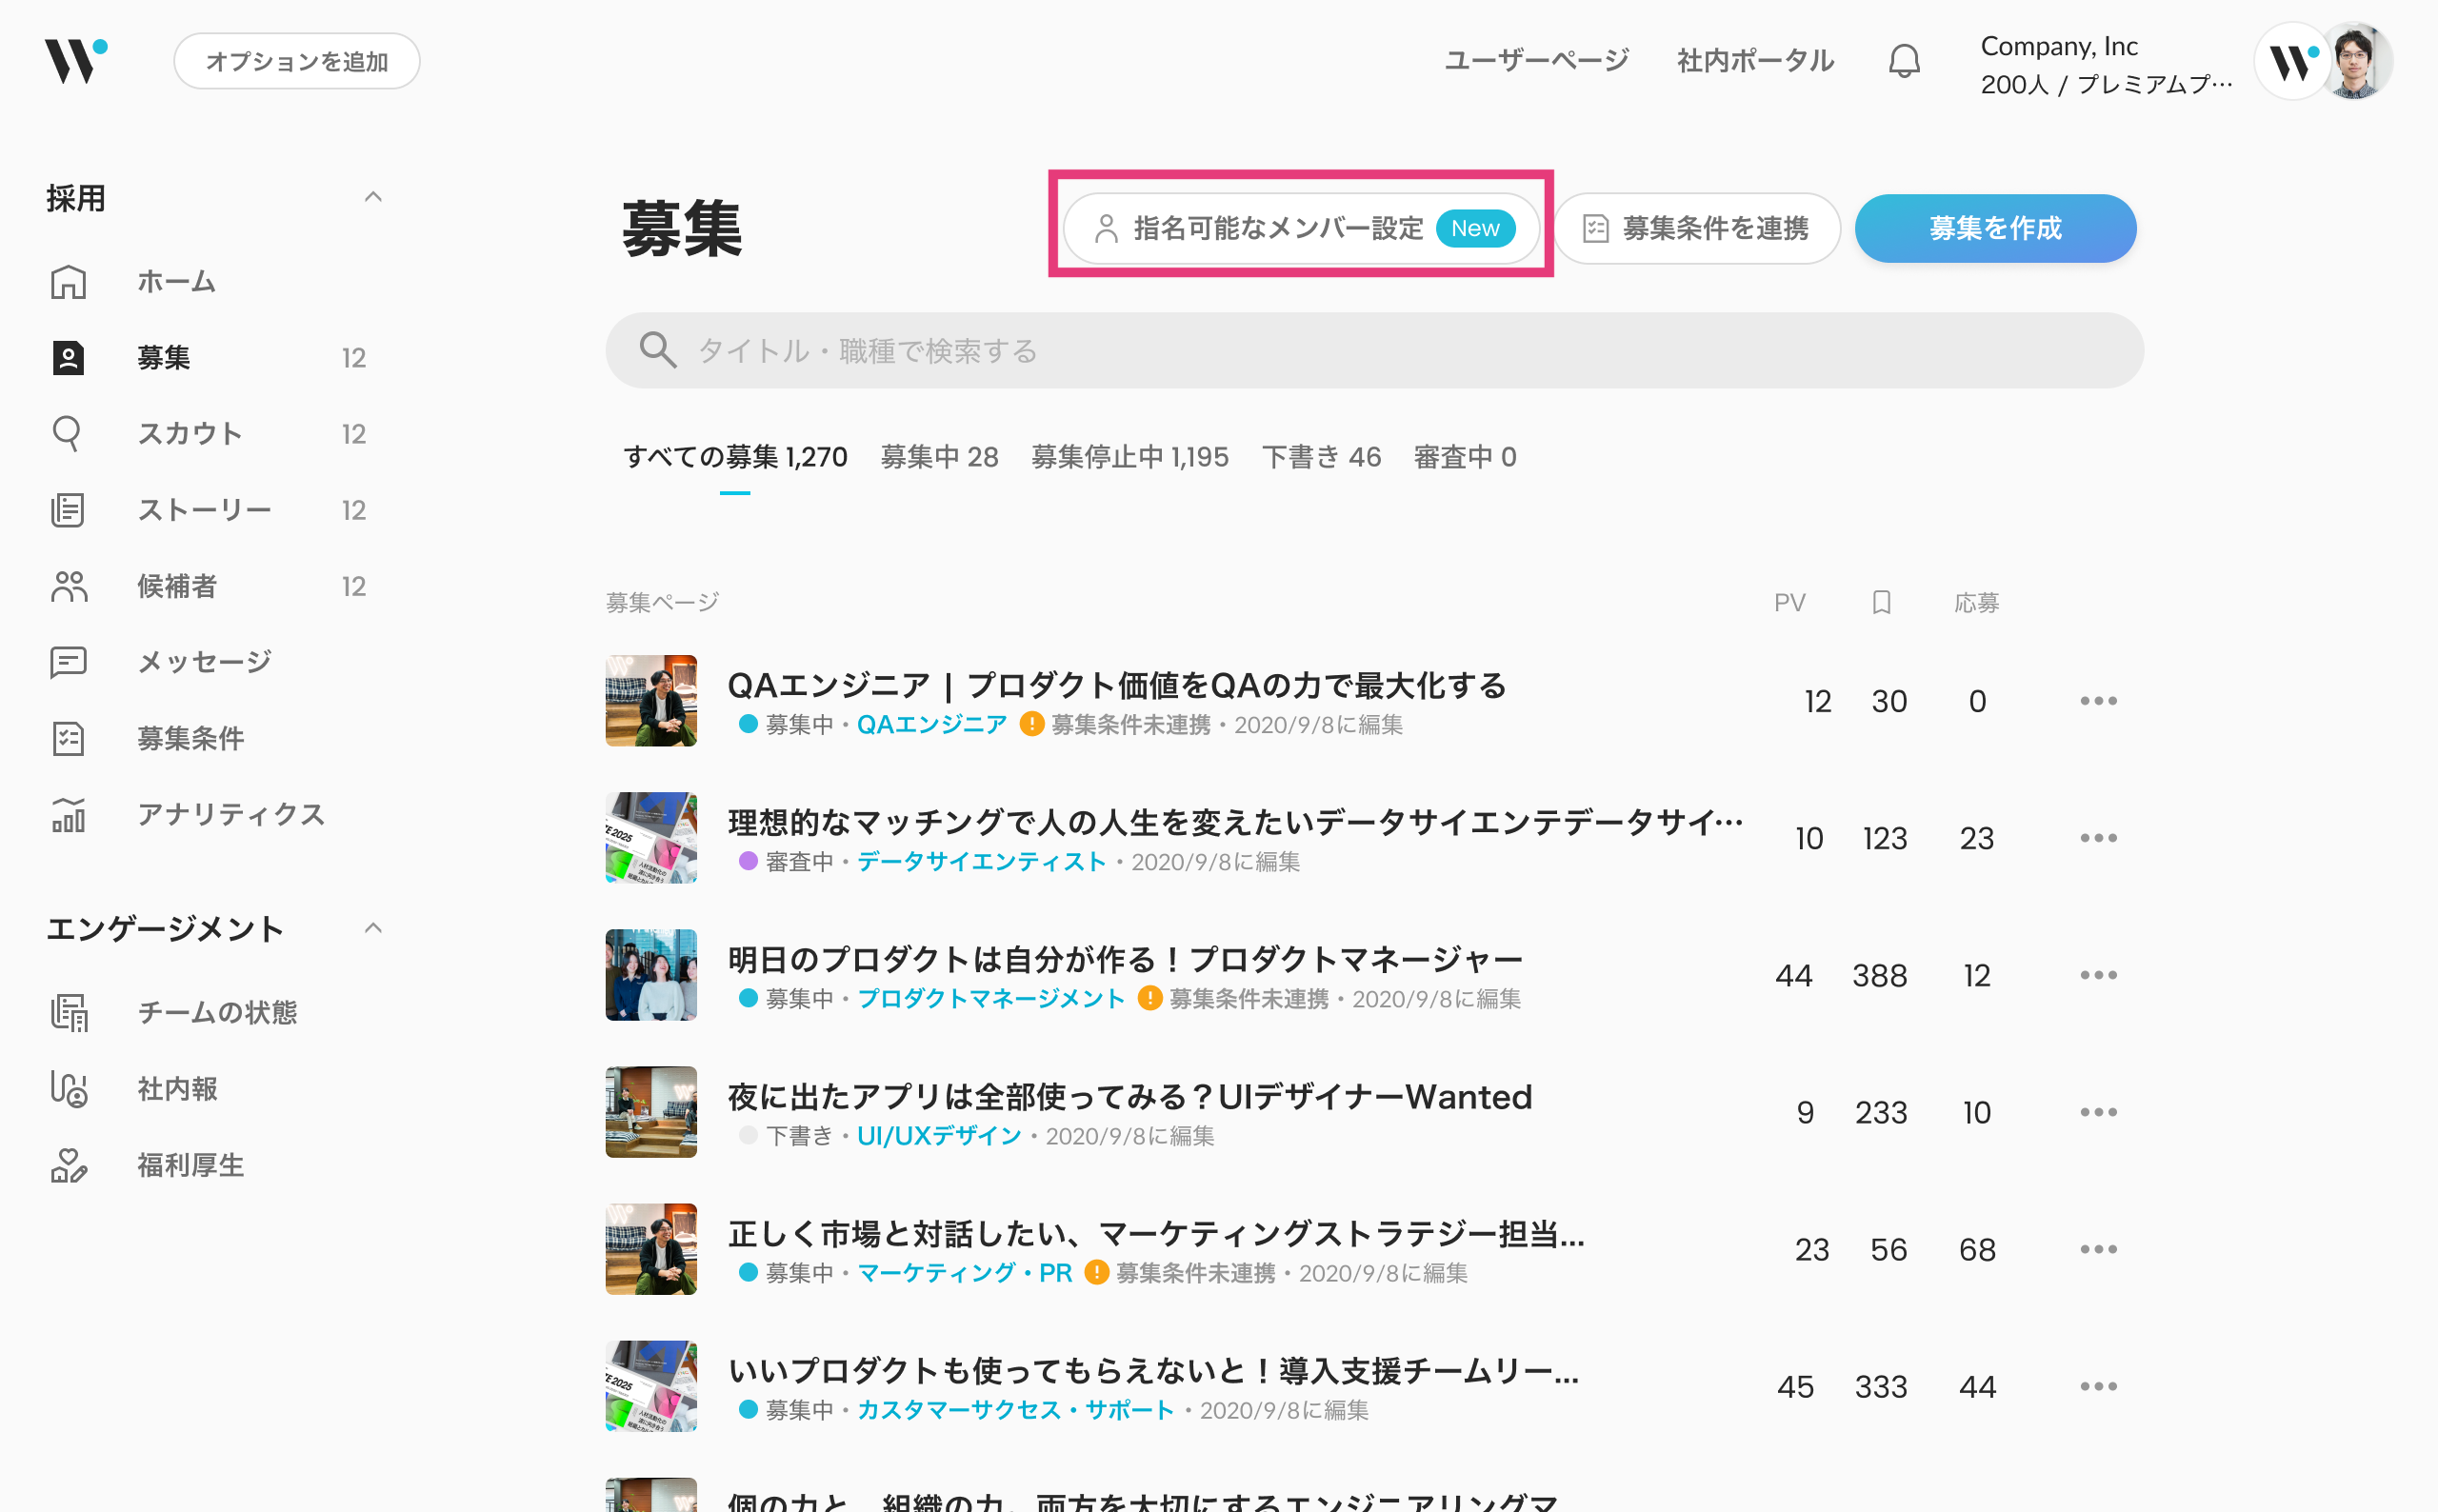Screen dimensions: 2438x1512
Task: Open メッセージ messages in sidebar
Action: pos(203,662)
